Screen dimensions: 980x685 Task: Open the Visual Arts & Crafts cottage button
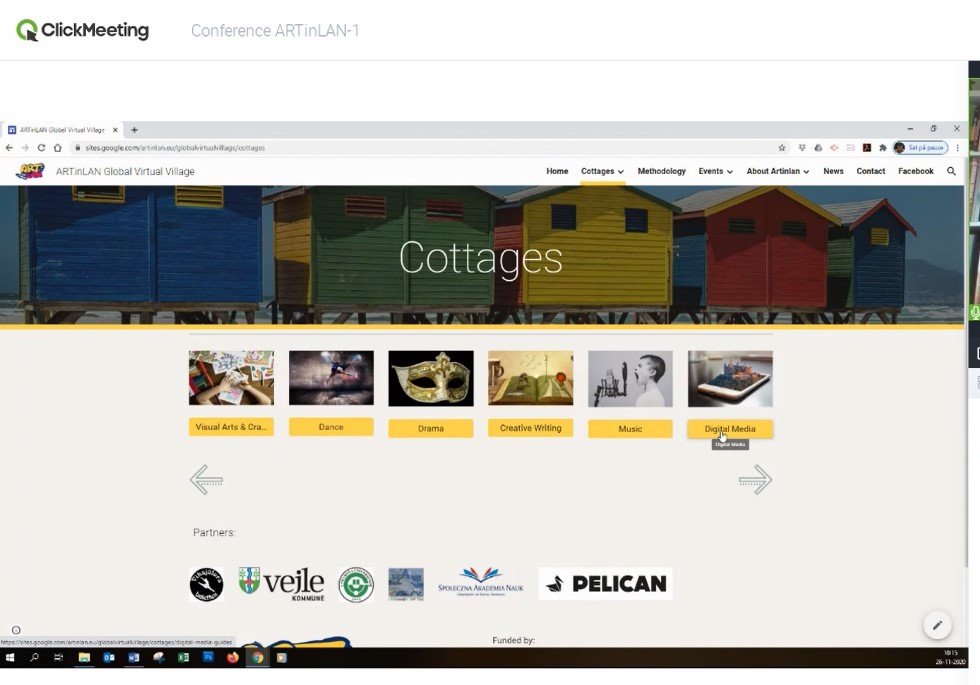click(x=231, y=427)
